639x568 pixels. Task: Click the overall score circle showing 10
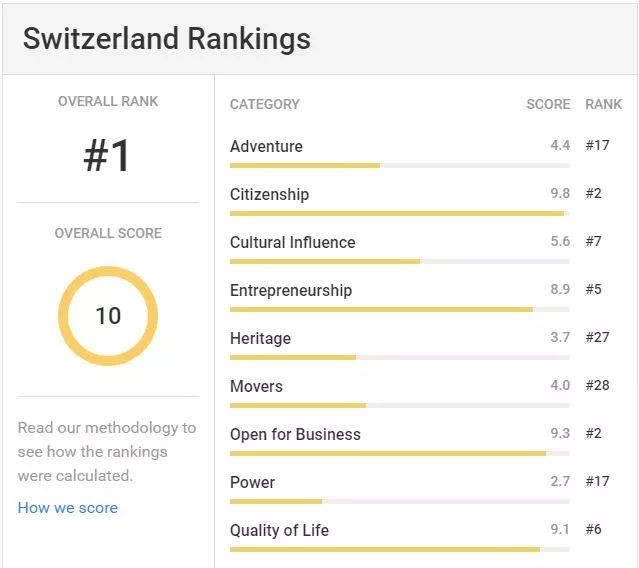click(x=108, y=316)
